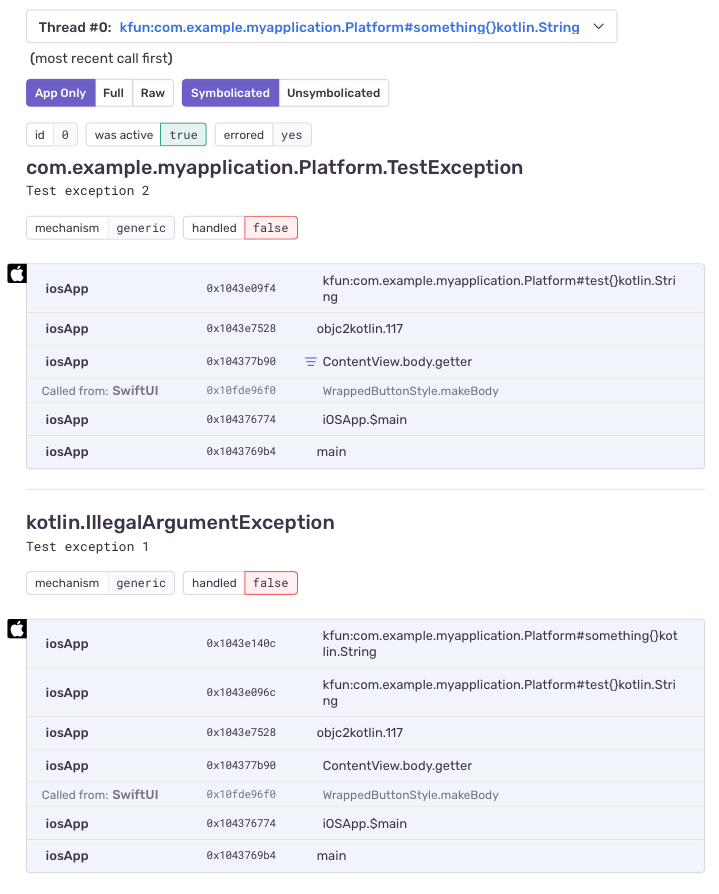719x894 pixels.
Task: Click the mechanism generic tag under IllegalArgumentException
Action: 100,583
